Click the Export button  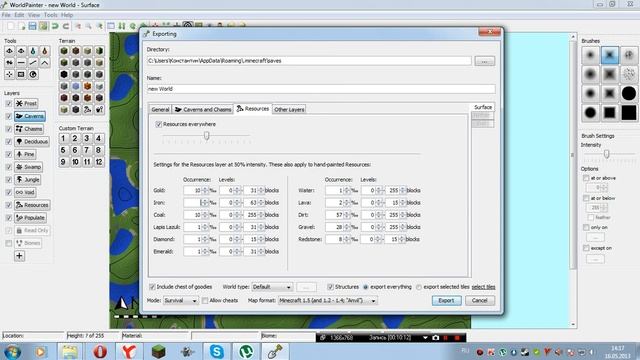pos(446,300)
